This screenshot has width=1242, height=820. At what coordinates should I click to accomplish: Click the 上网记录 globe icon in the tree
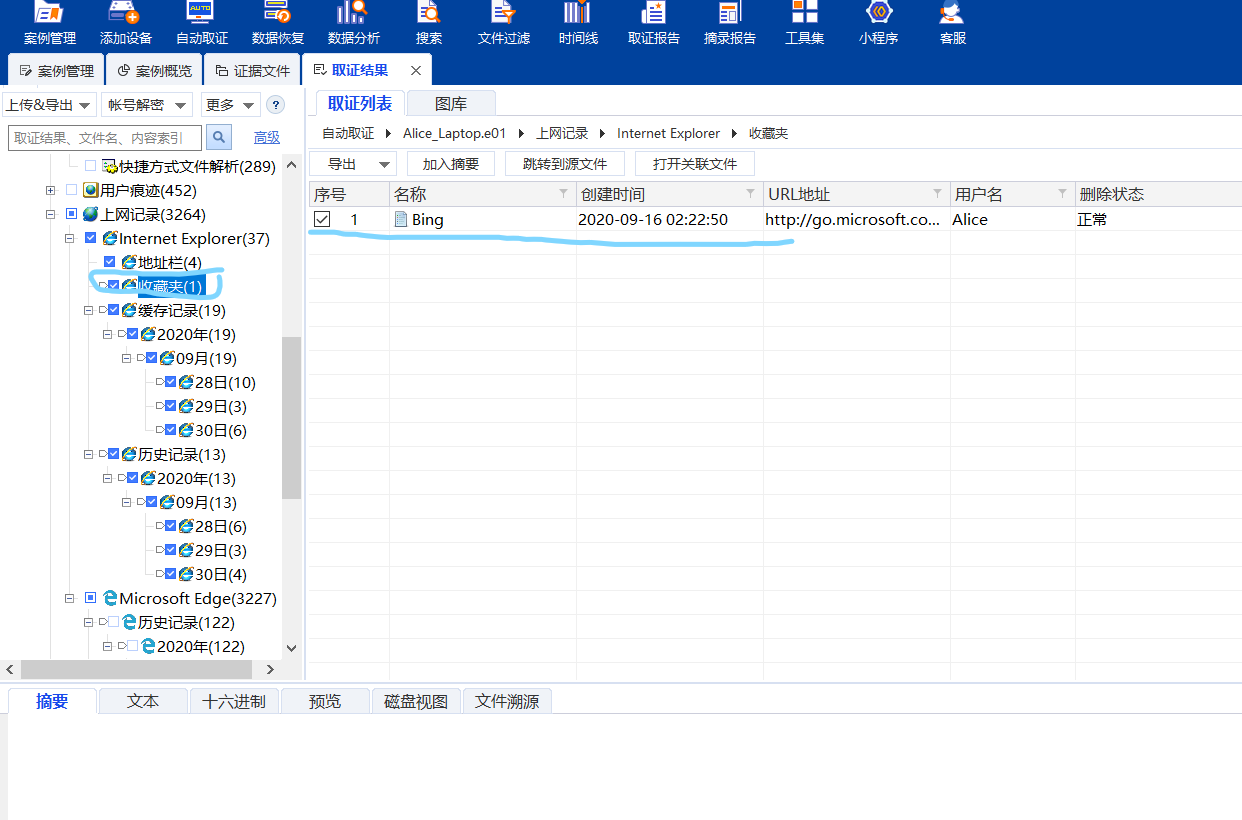pos(90,214)
